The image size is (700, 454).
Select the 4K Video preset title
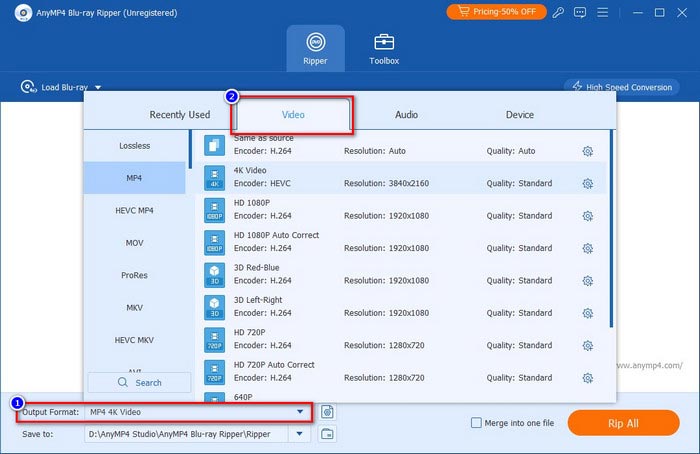250,171
